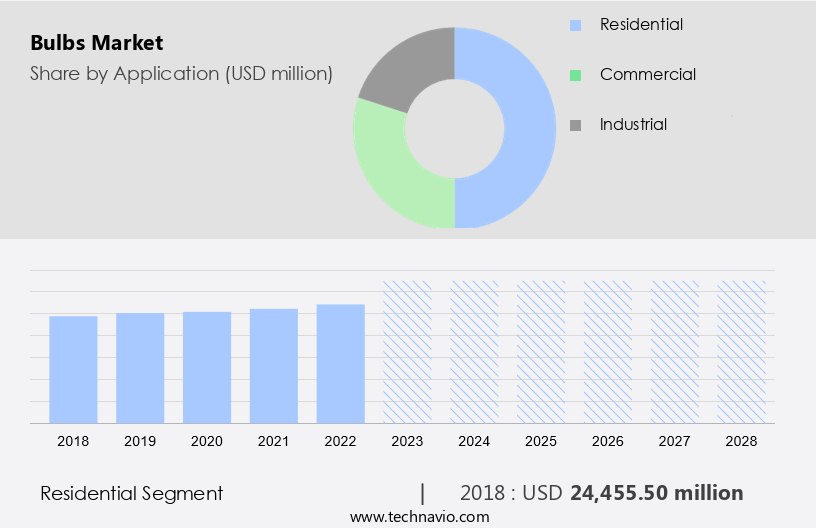Click the 2026 year axis label
816x528 pixels.
tap(608, 440)
